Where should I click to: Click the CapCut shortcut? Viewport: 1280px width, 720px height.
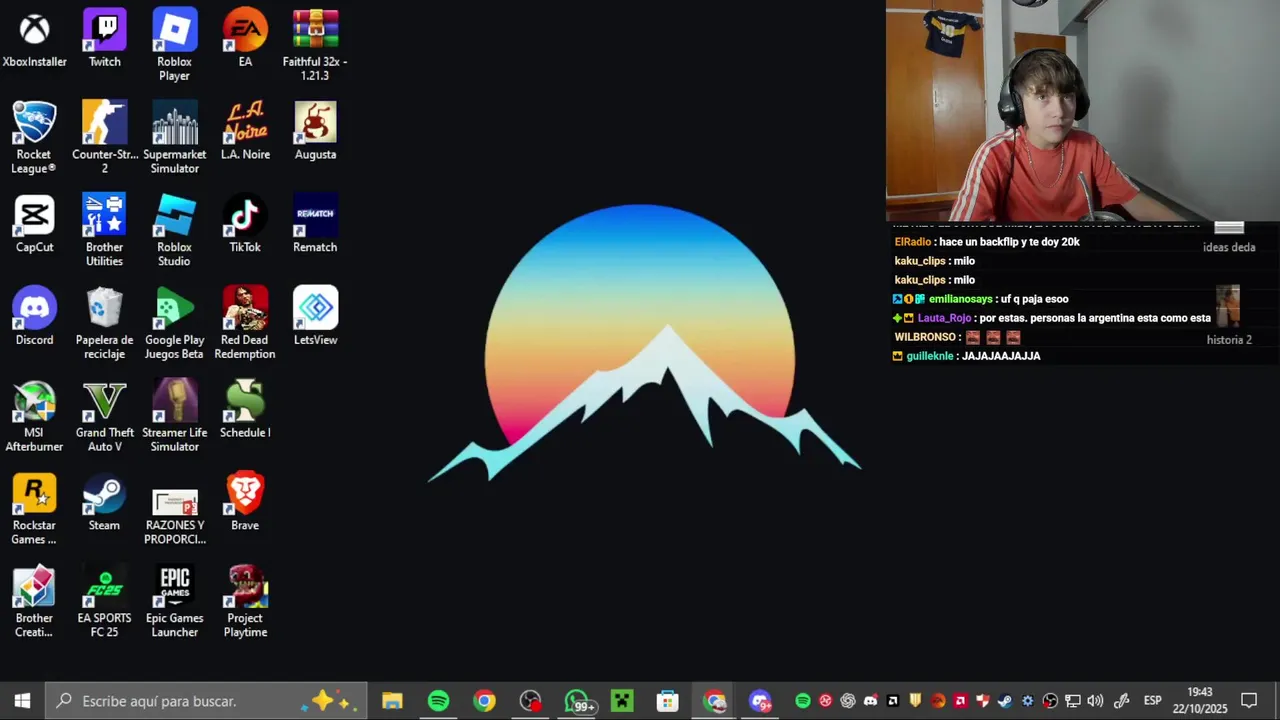point(34,224)
